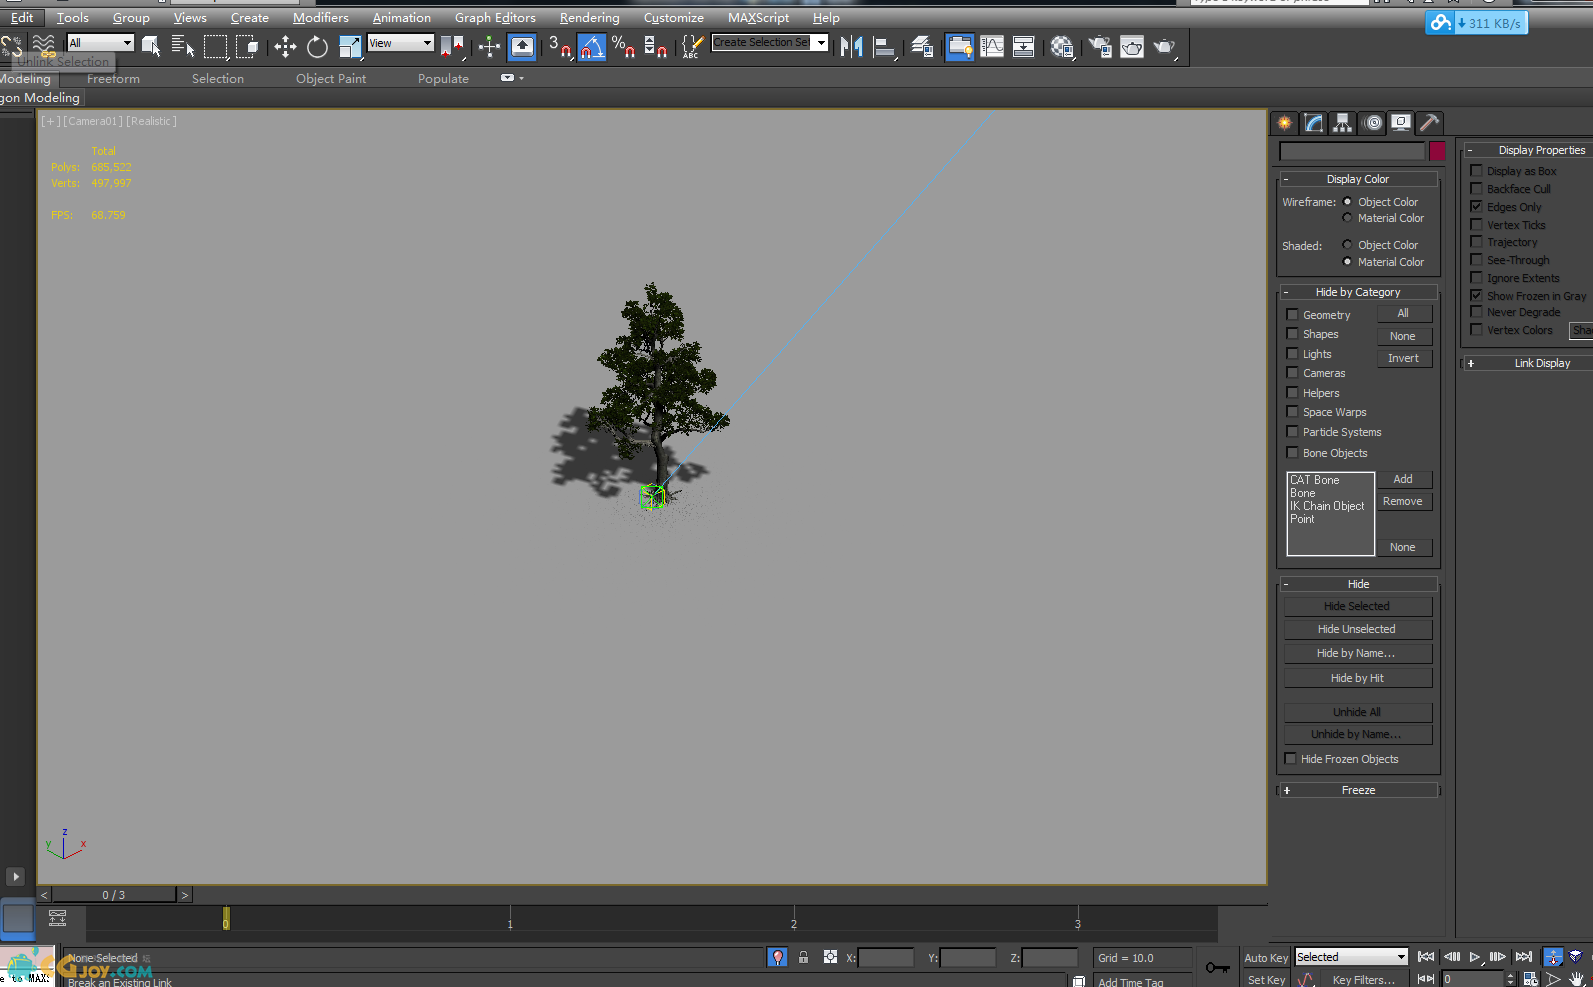Image resolution: width=1593 pixels, height=987 pixels.
Task: Select Wireframe Material Color radio button
Action: pyautogui.click(x=1347, y=218)
